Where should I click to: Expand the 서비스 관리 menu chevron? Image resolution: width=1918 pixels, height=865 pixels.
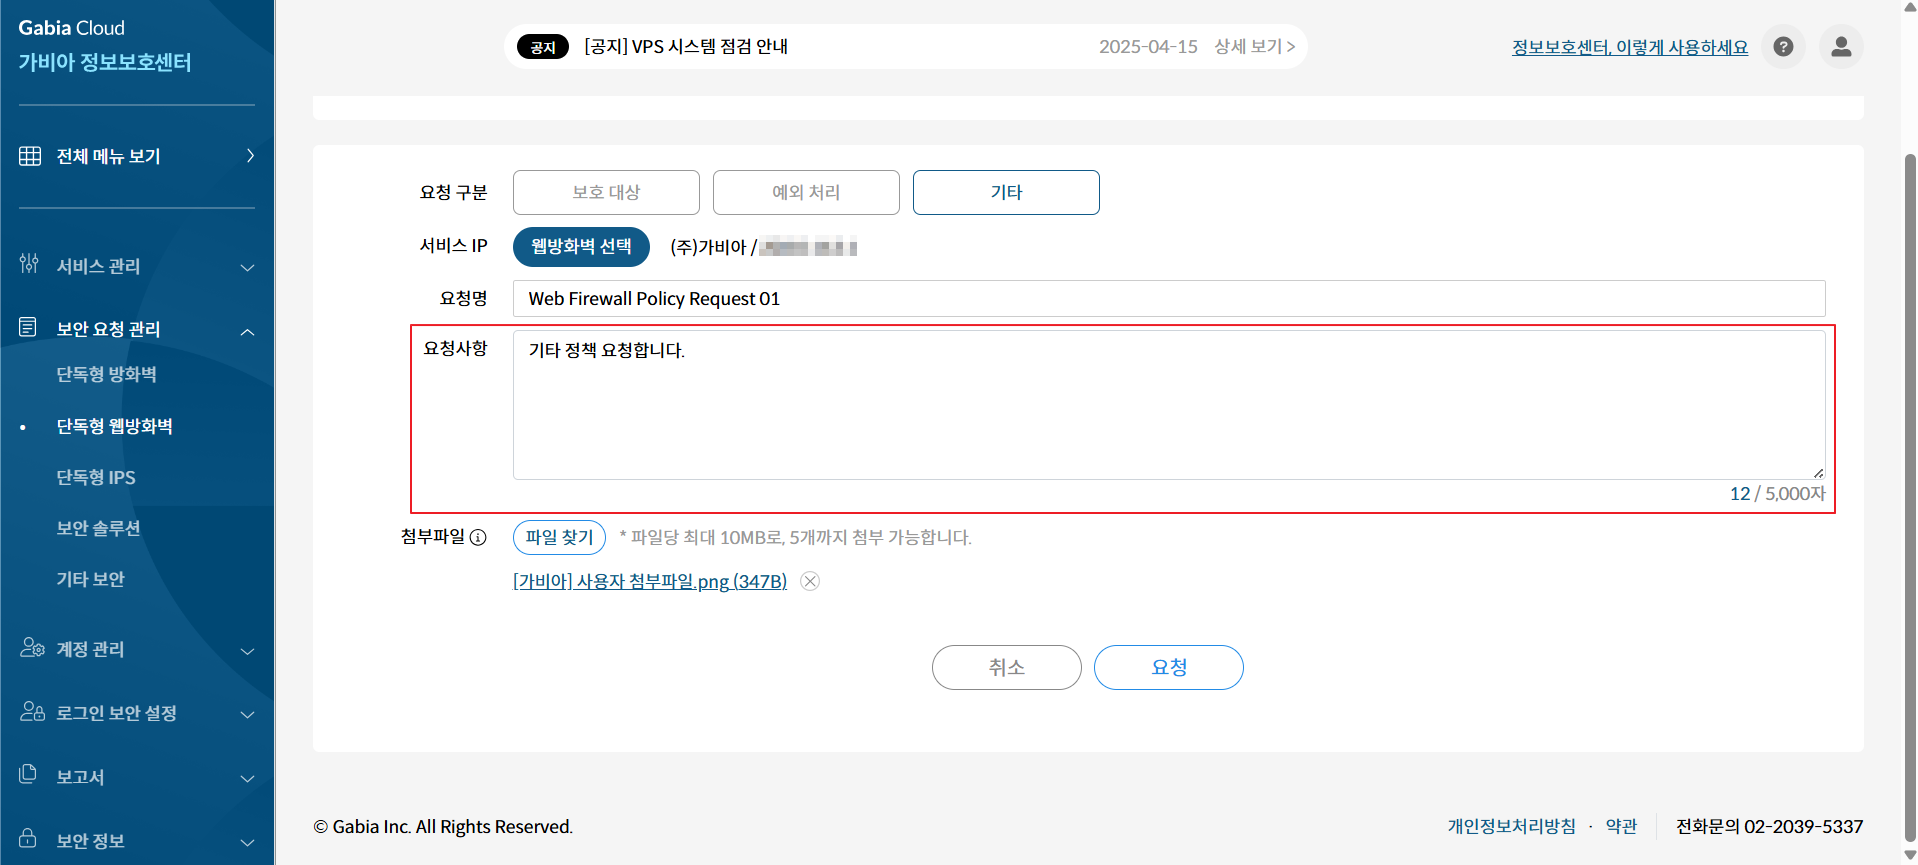click(248, 267)
